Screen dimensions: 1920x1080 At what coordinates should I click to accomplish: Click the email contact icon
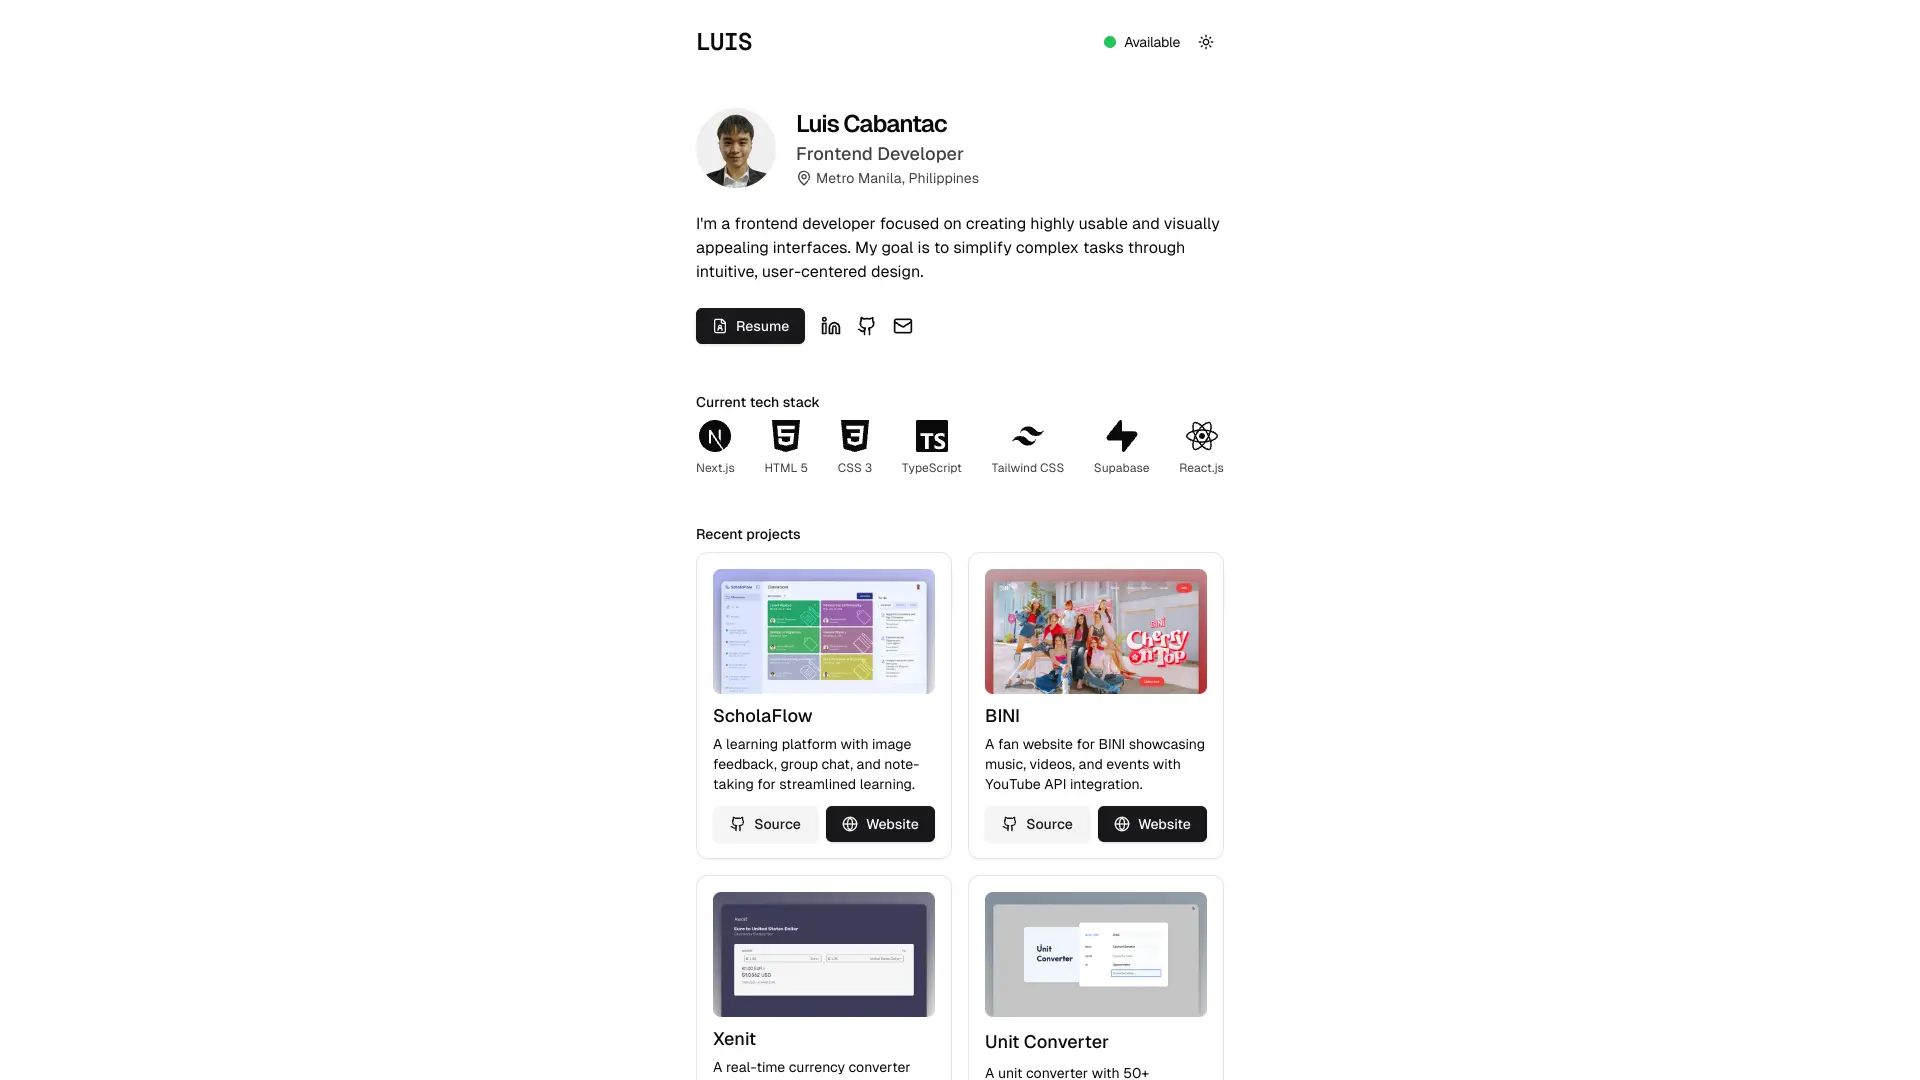click(902, 326)
